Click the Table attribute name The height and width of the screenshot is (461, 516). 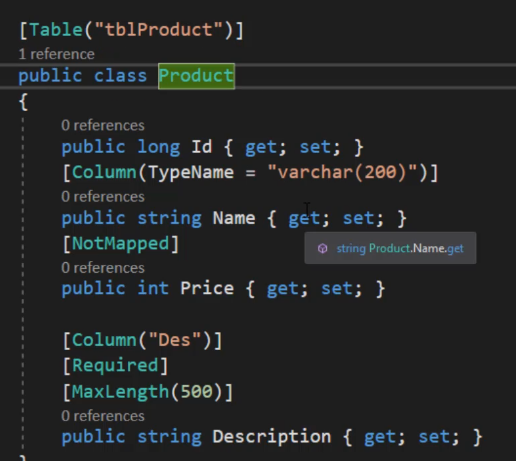pos(56,30)
